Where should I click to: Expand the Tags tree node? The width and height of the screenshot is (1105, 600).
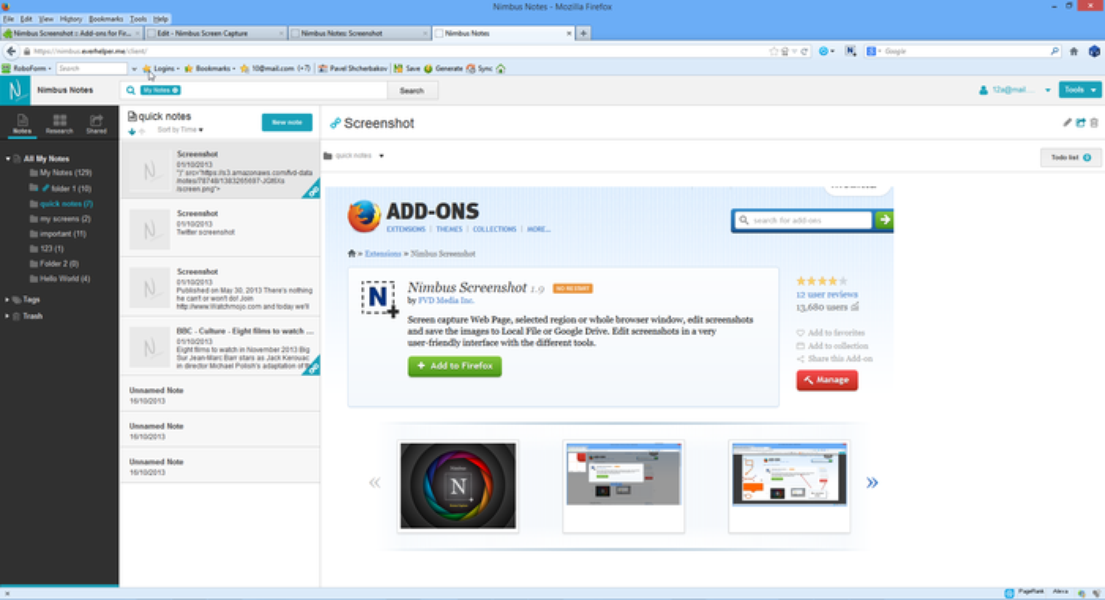[7, 300]
